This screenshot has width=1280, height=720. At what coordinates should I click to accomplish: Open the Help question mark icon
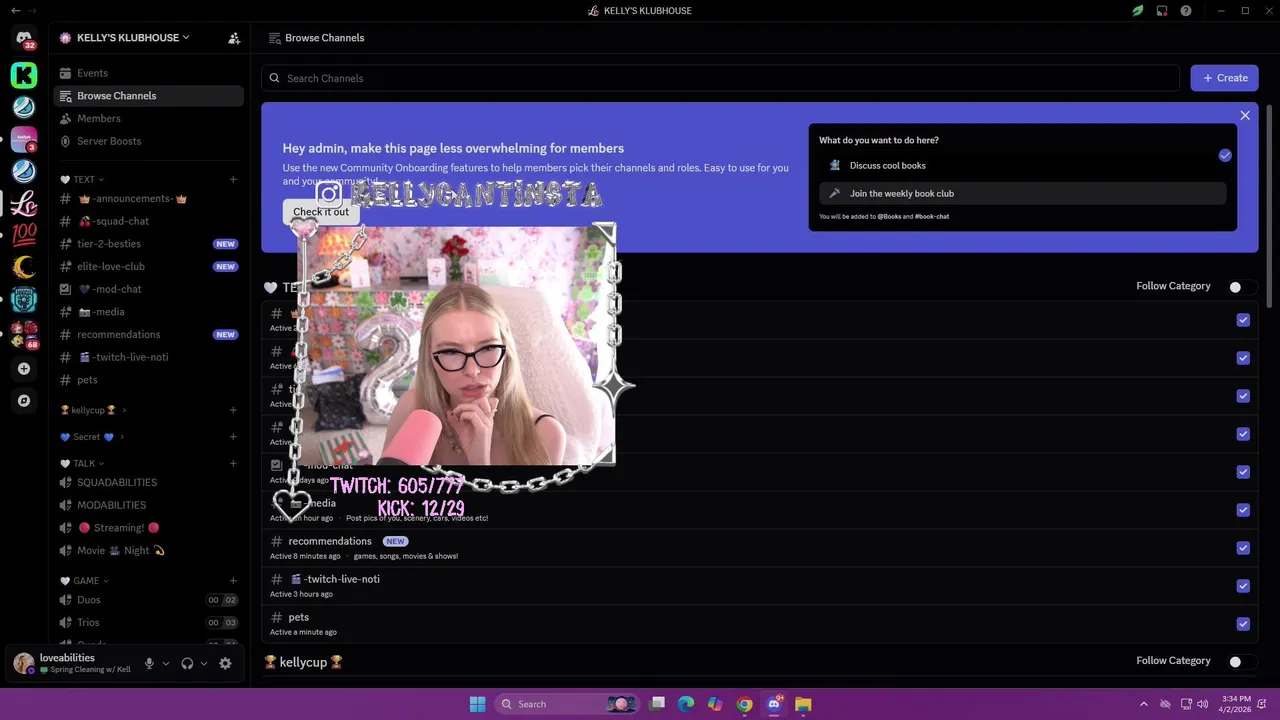(1186, 11)
